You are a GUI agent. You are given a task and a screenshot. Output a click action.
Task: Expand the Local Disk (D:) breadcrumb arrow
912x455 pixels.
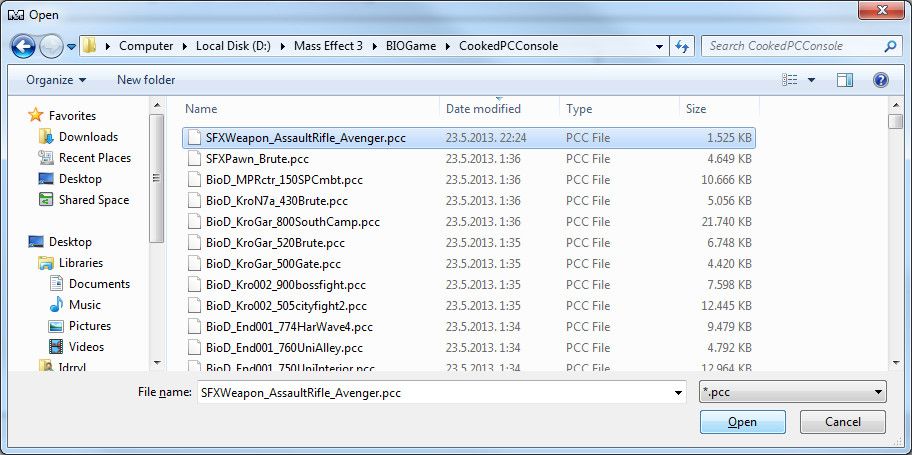tap(283, 46)
